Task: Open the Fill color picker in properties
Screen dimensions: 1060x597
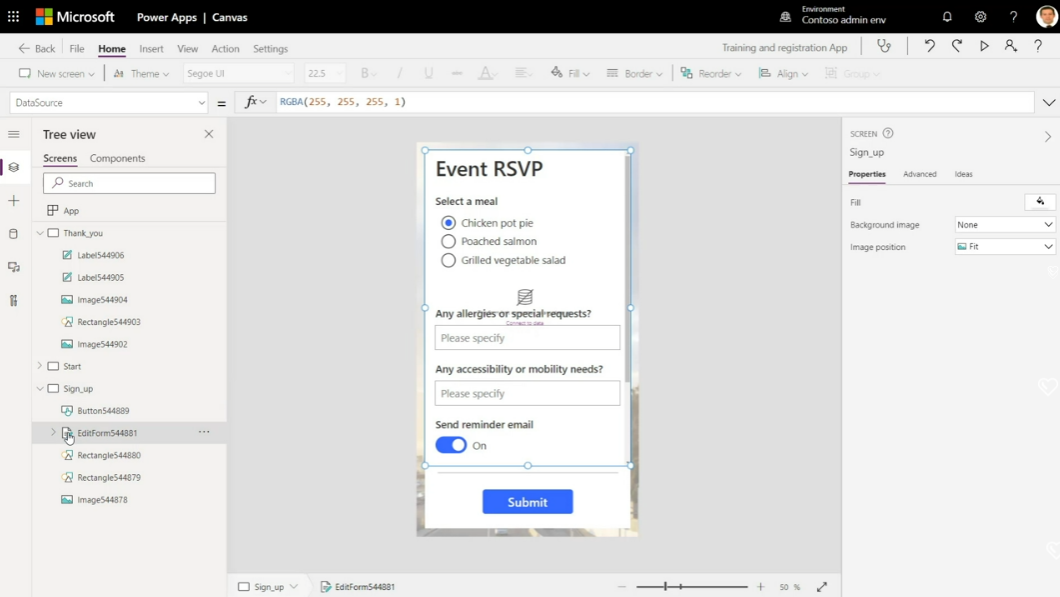Action: [1040, 201]
